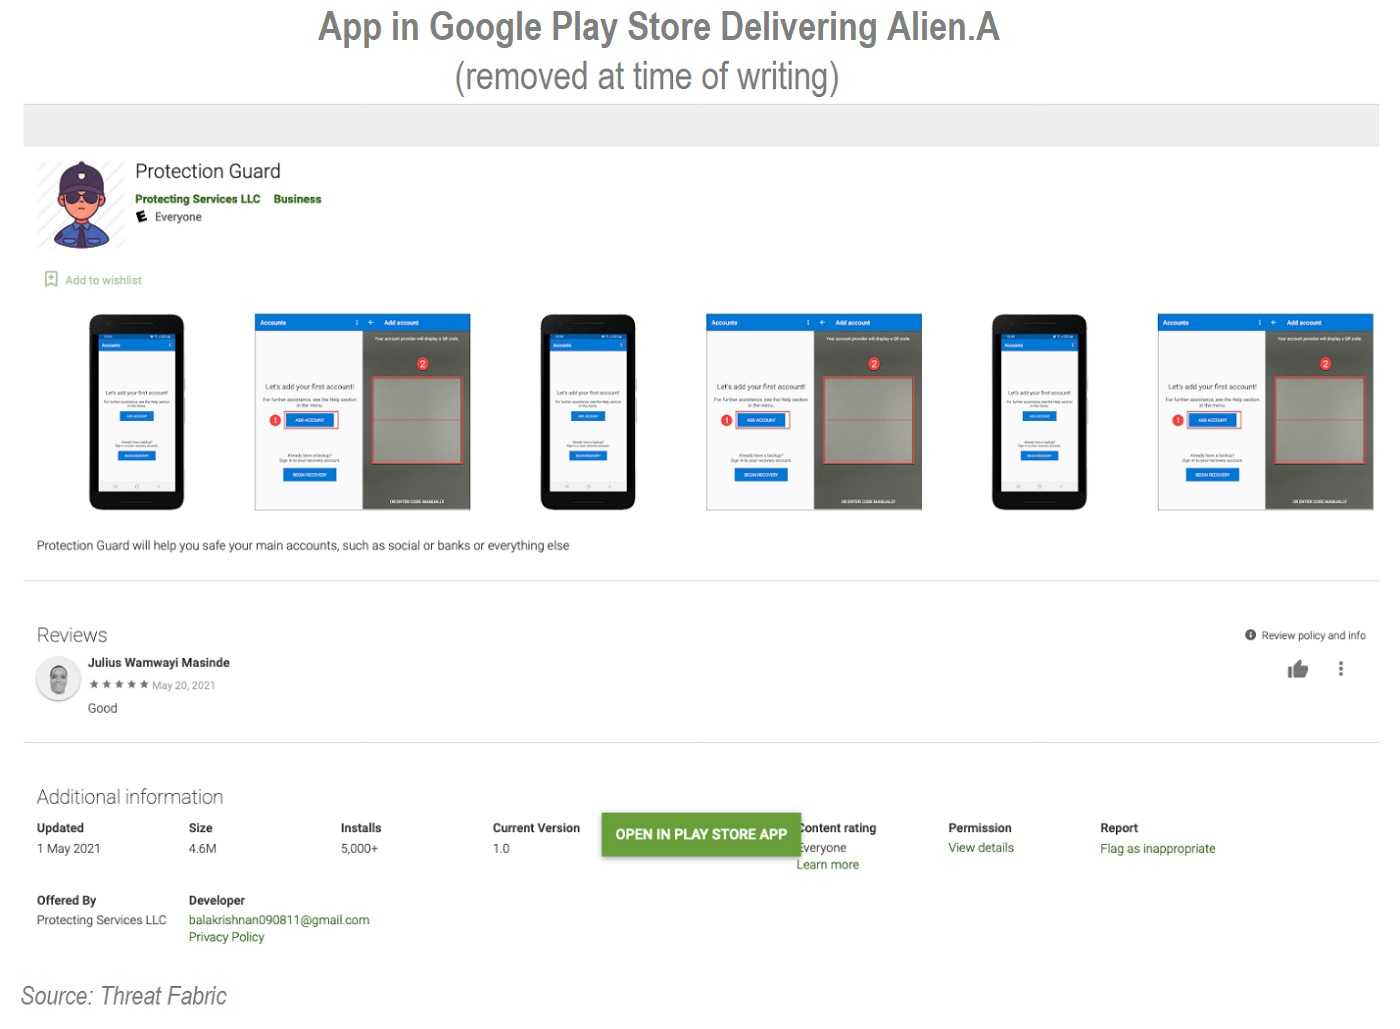Open the middle tablet Add account screenshot

[814, 412]
